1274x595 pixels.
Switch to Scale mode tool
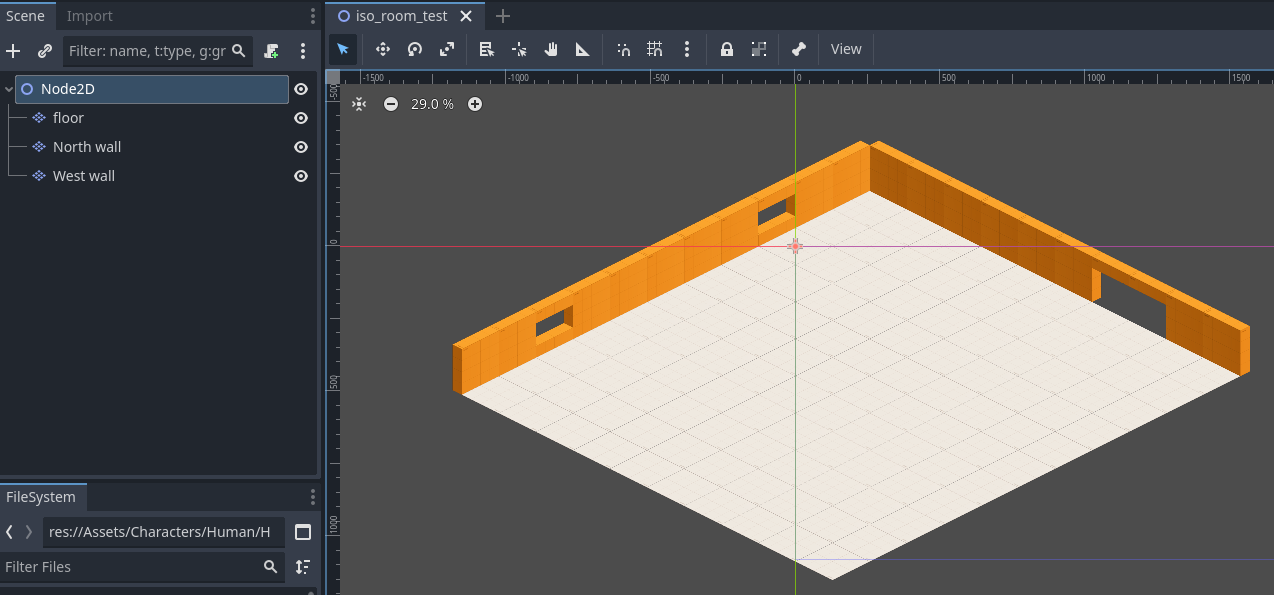click(x=446, y=49)
